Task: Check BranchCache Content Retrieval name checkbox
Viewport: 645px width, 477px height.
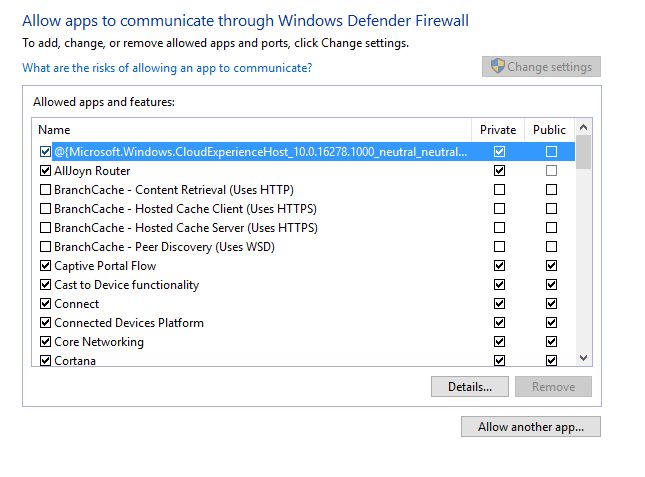Action: point(45,190)
